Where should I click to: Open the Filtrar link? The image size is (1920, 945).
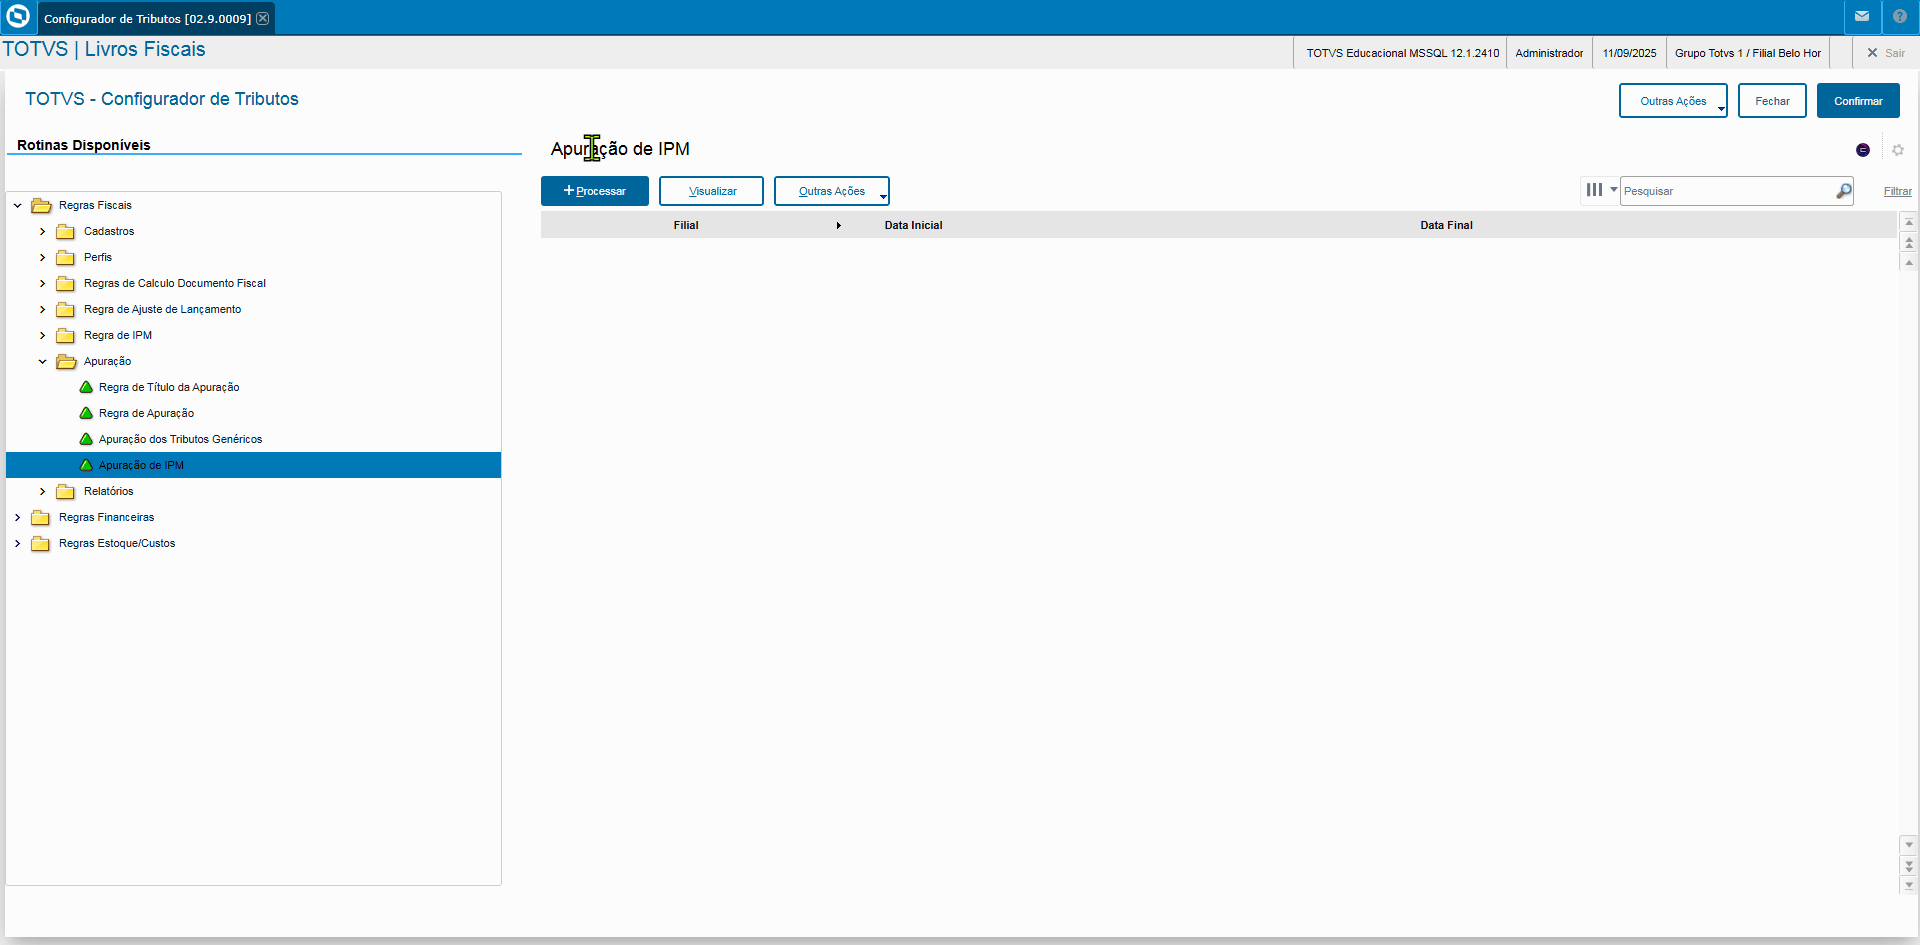point(1897,191)
